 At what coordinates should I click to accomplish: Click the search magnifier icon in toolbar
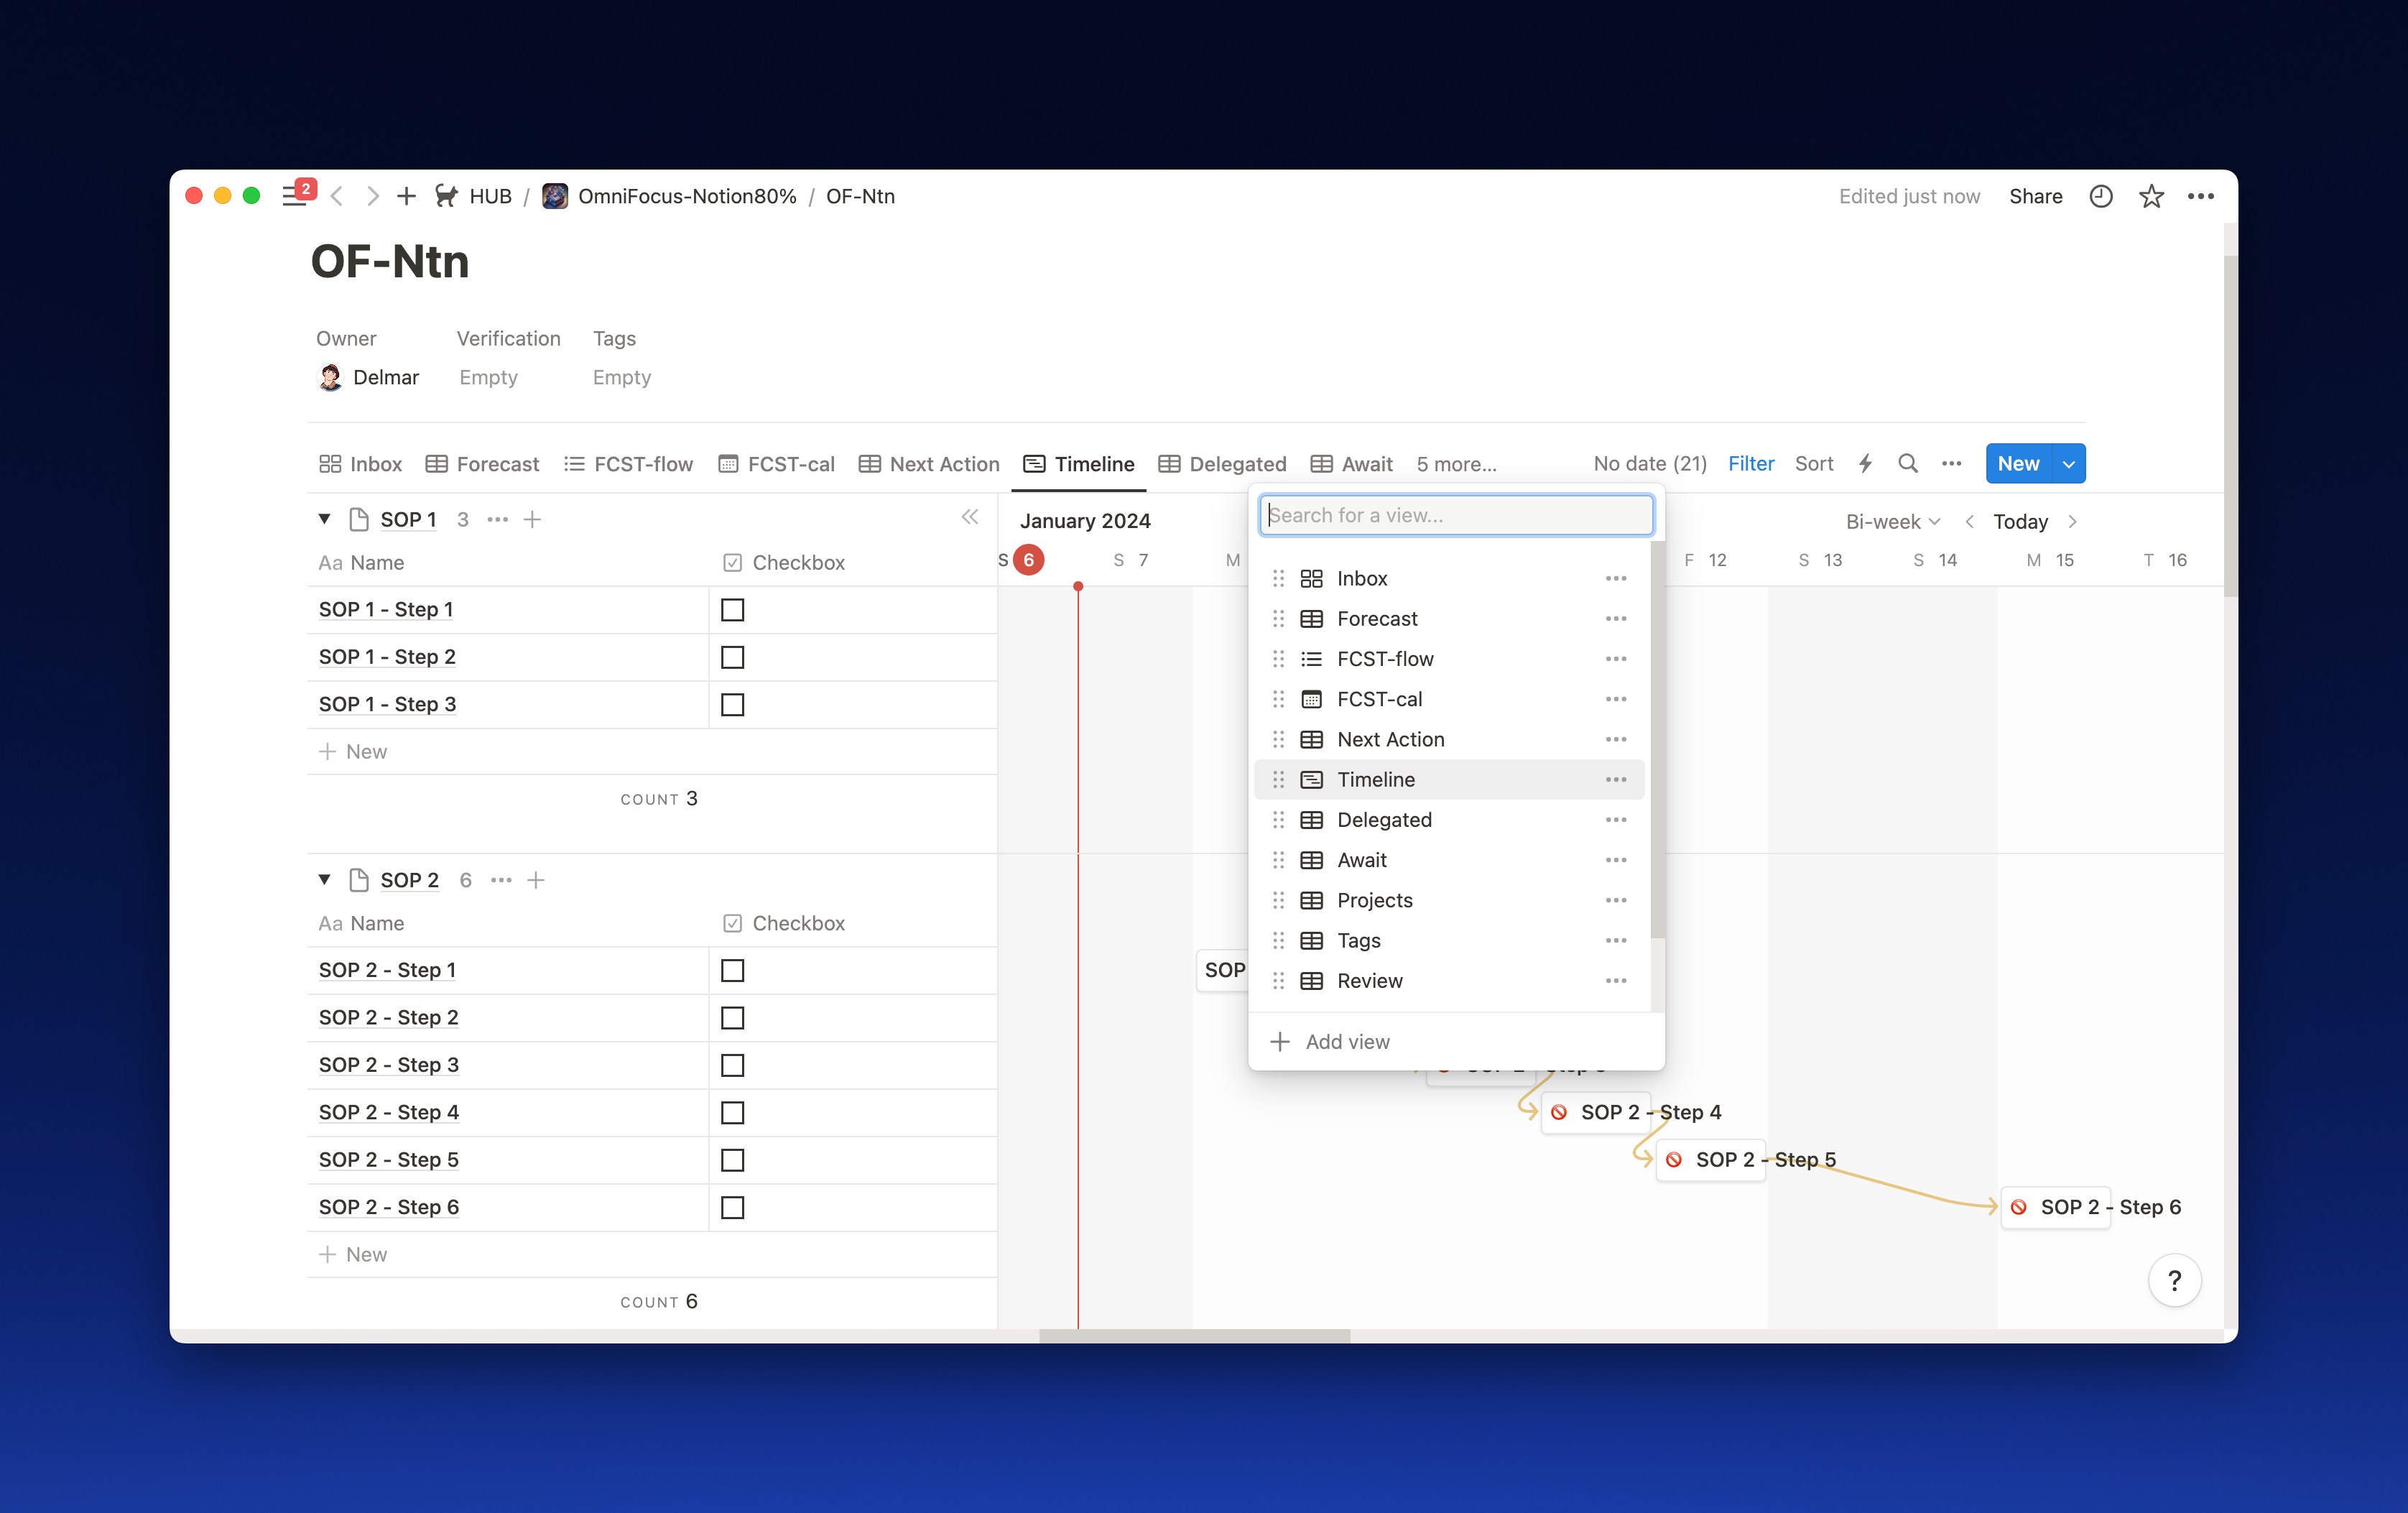point(1907,464)
